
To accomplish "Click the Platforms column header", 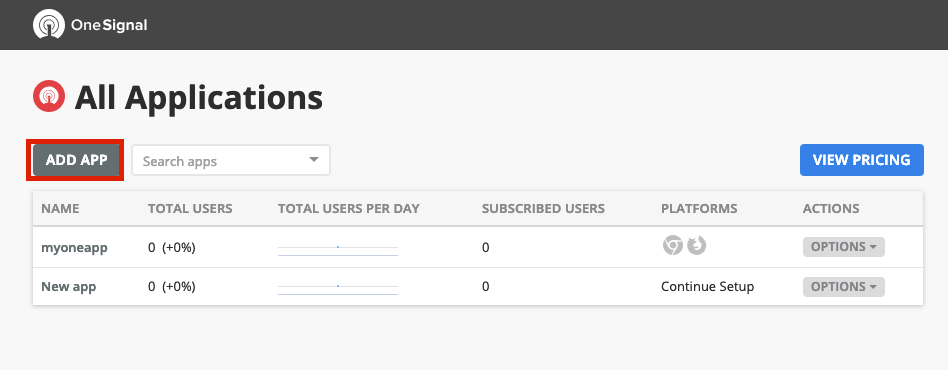I will coord(699,209).
